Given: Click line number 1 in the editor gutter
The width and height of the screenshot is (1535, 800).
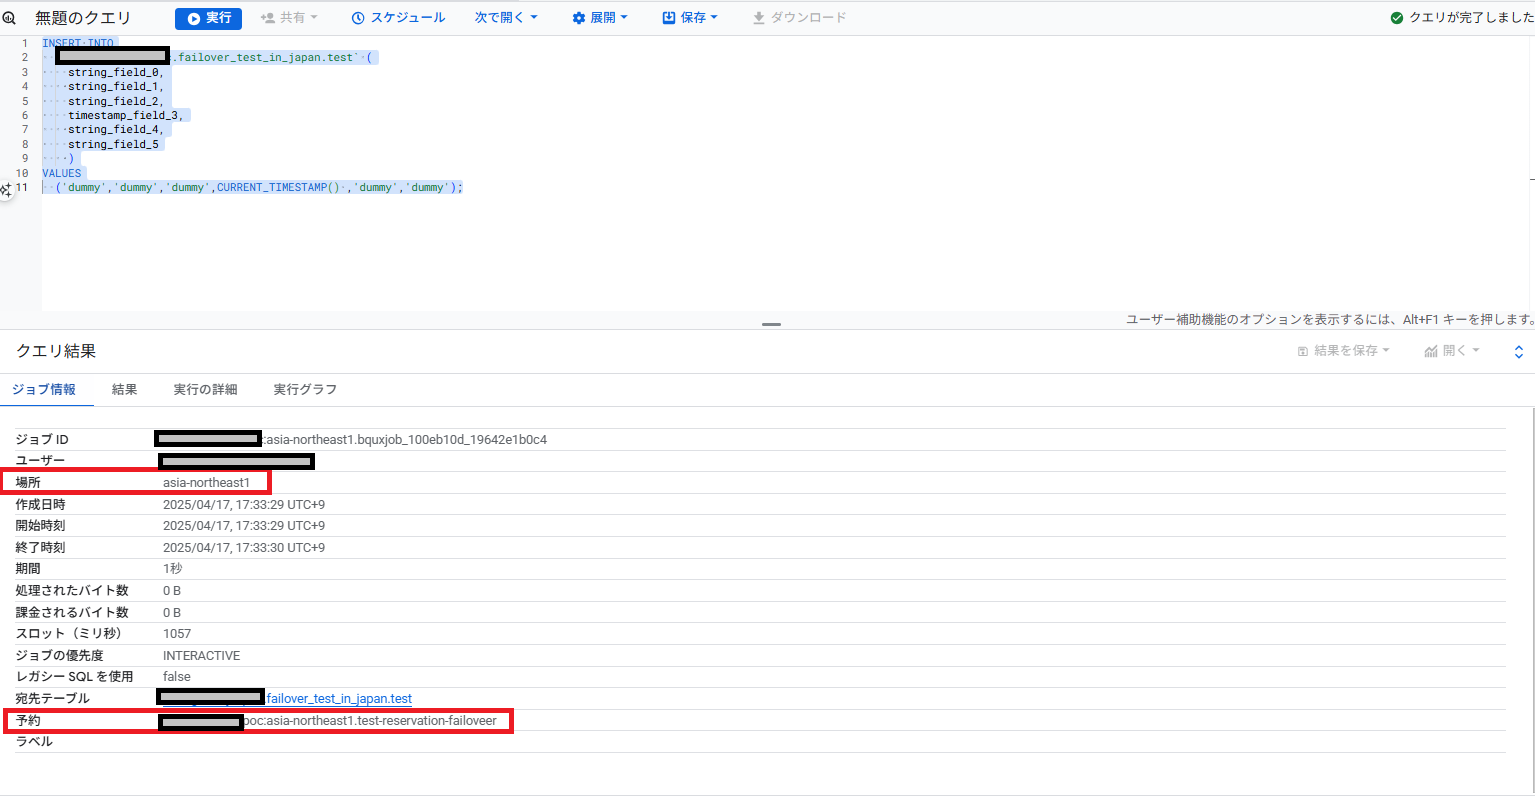Looking at the screenshot, I should pos(24,43).
